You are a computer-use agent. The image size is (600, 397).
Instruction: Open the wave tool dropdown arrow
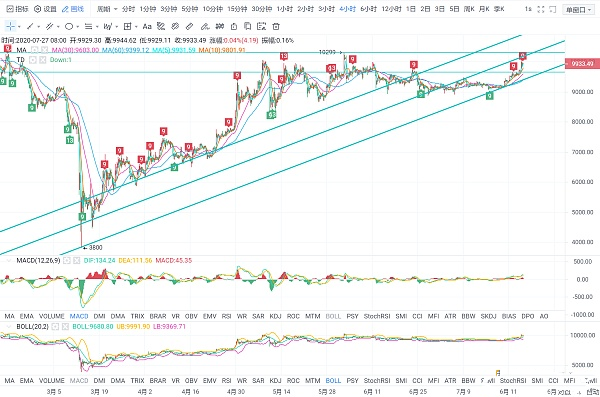click(117, 27)
